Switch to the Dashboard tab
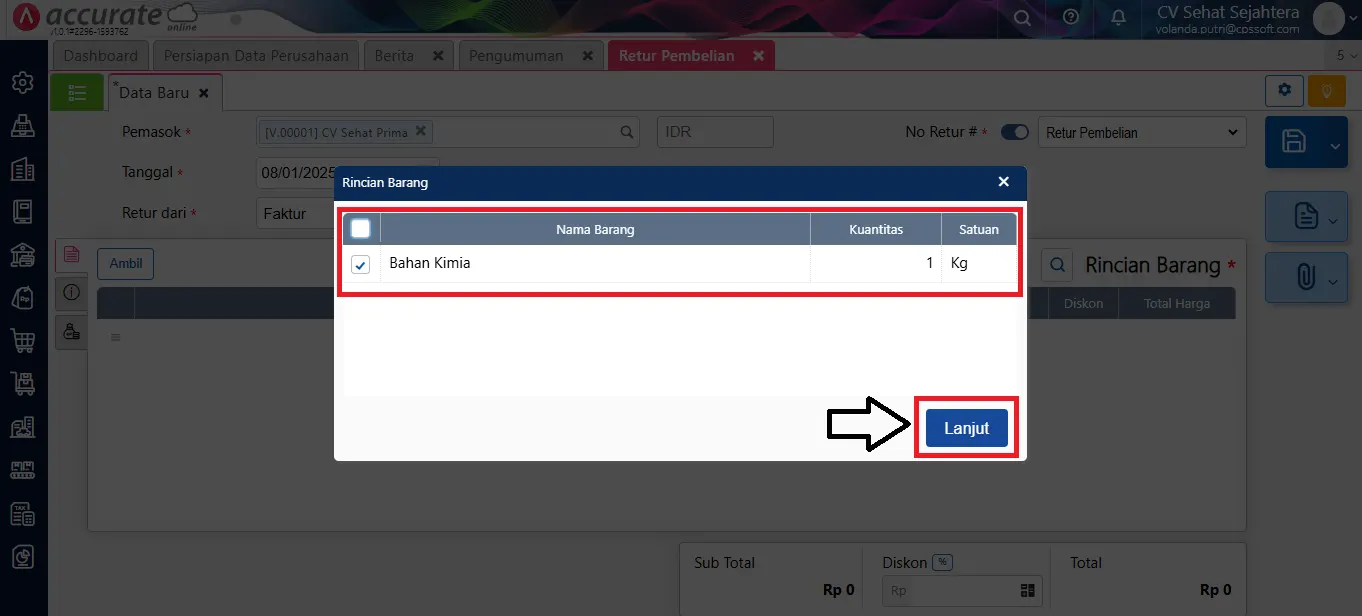 pyautogui.click(x=101, y=56)
